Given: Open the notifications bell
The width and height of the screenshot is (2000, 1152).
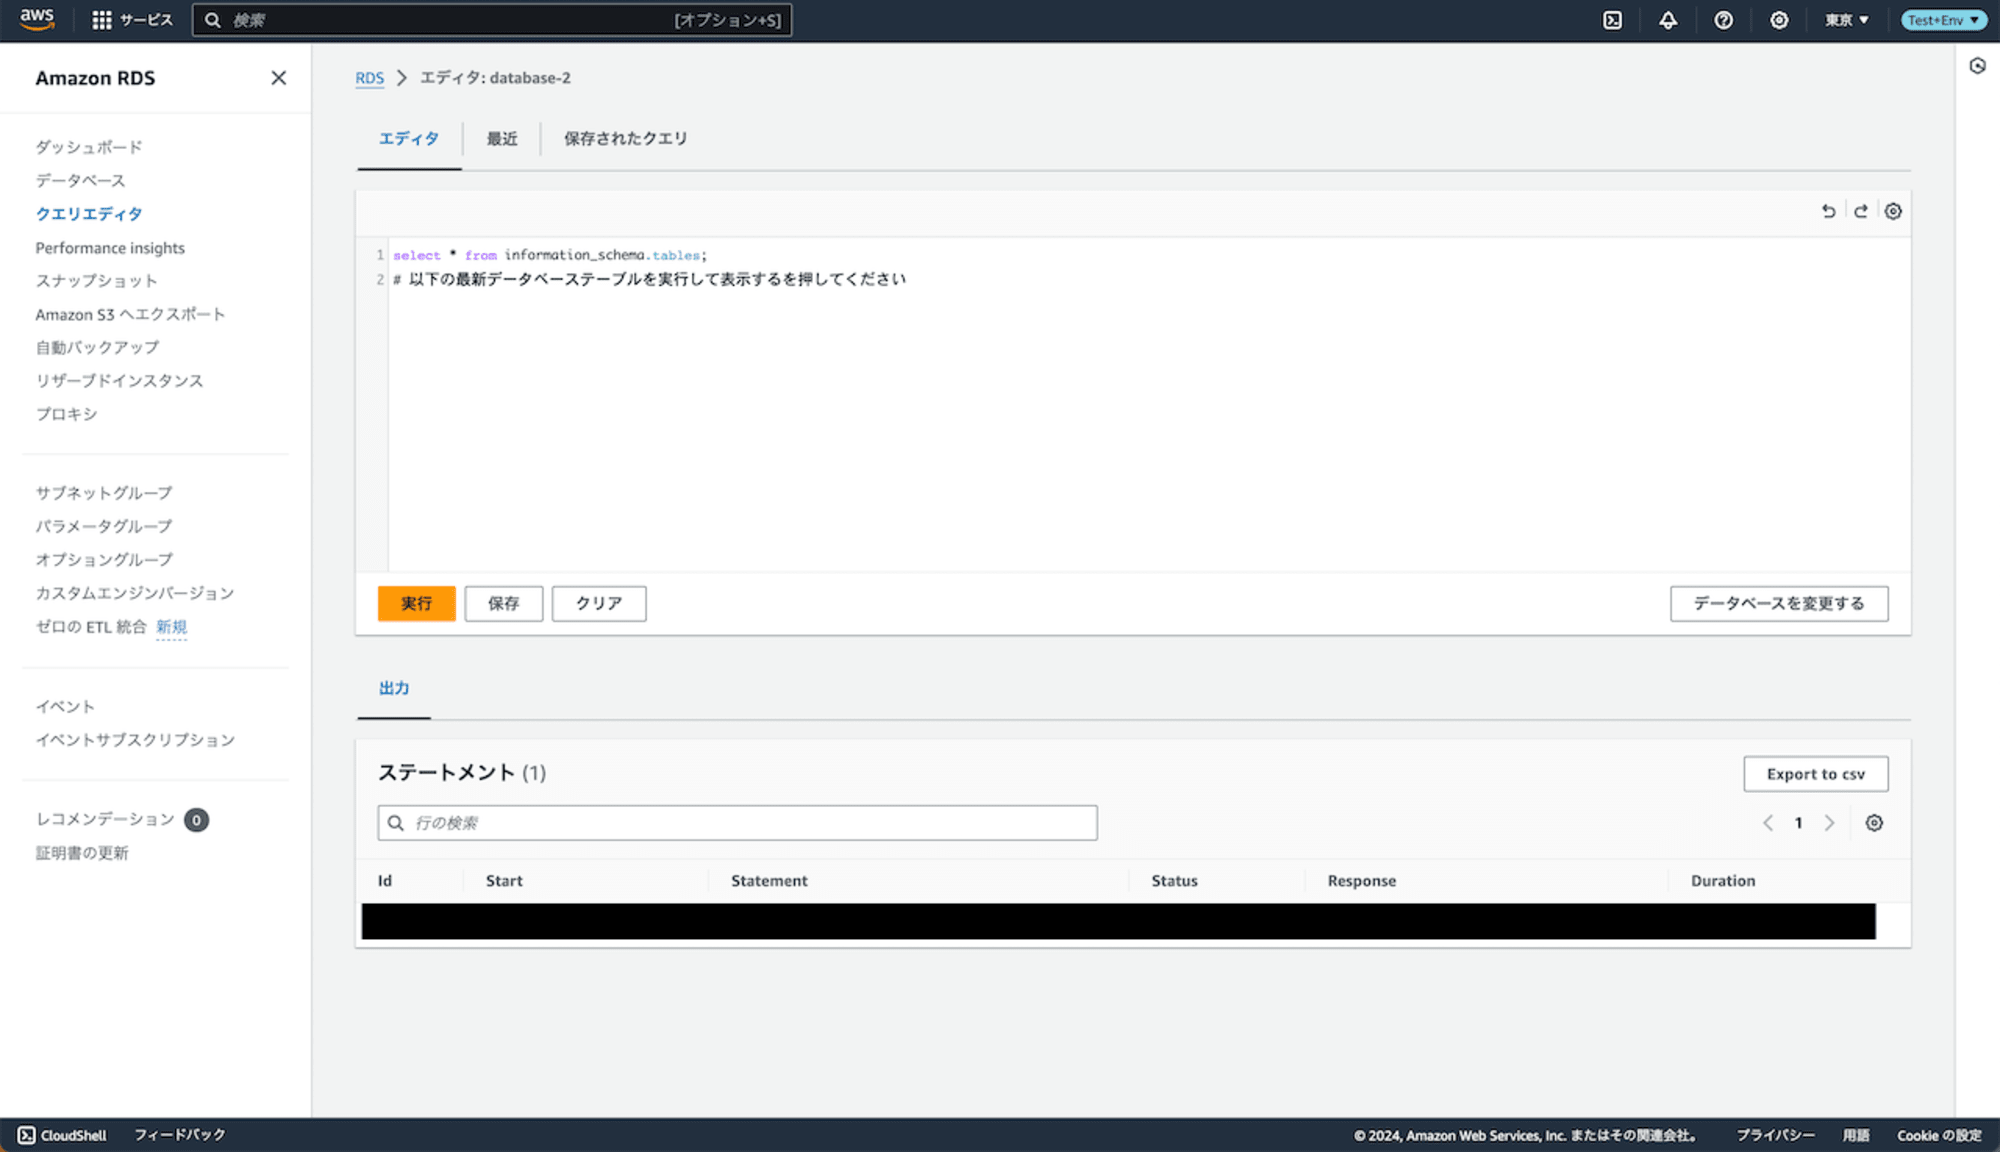Looking at the screenshot, I should (x=1668, y=20).
